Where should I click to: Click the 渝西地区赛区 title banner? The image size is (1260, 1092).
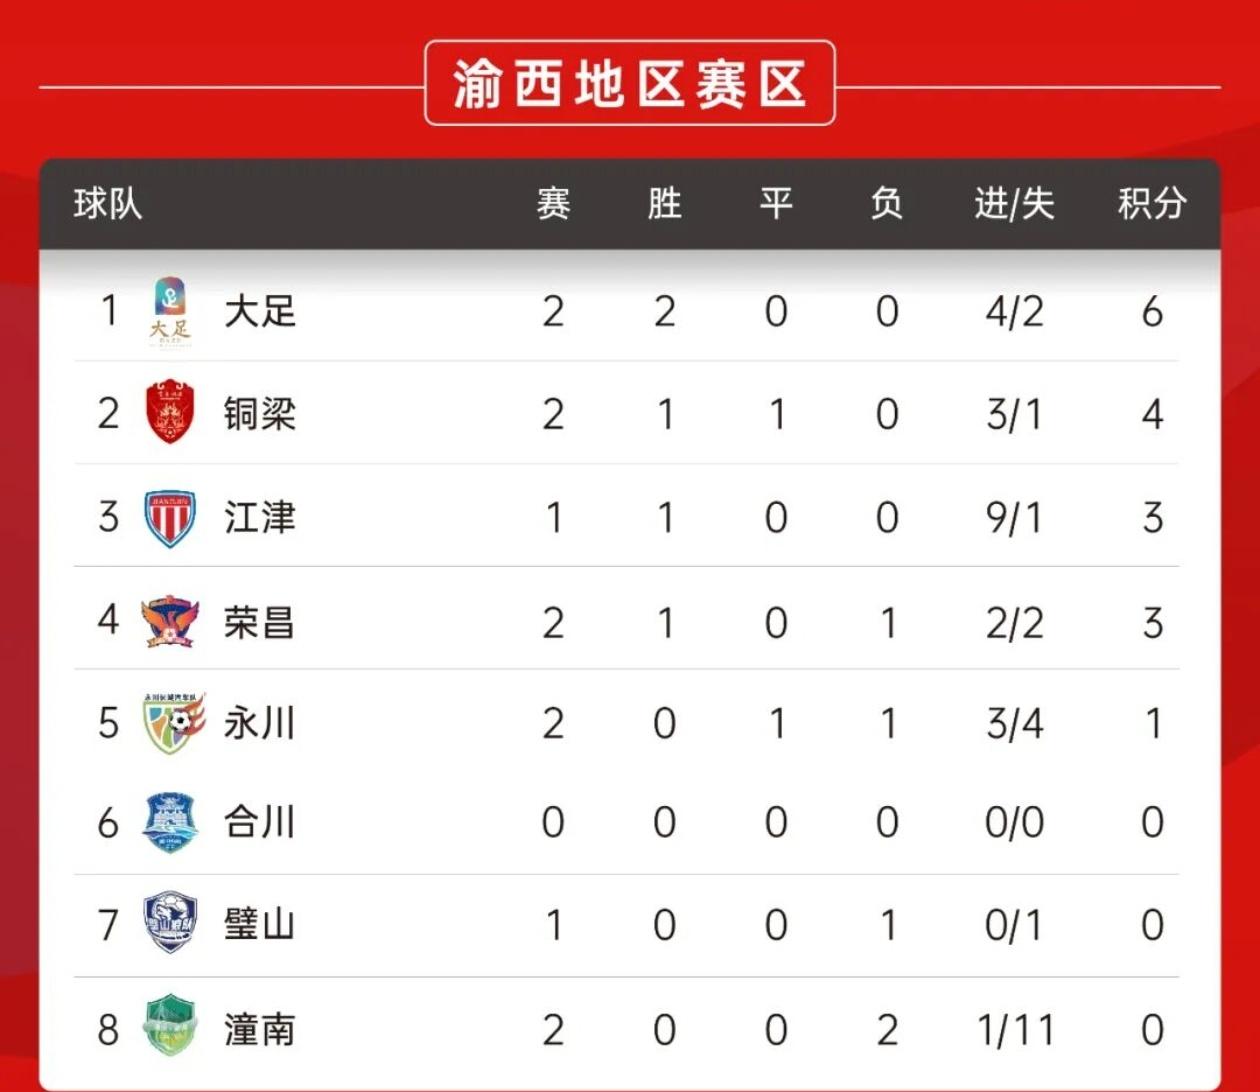(x=630, y=83)
